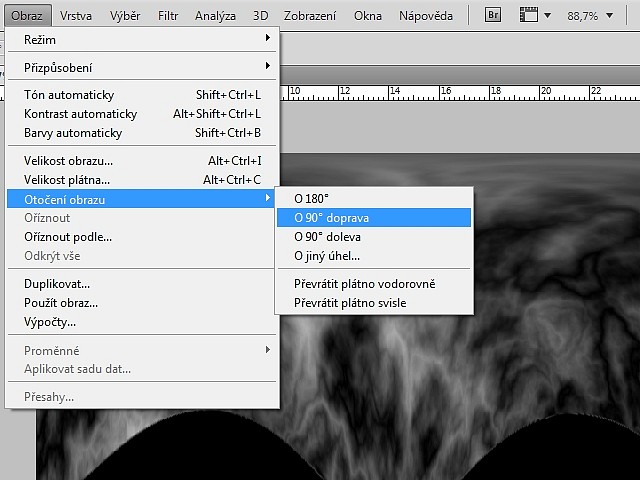Select Otočení obrazu menu entry
Screen dimensions: 640x480
[x=141, y=199]
